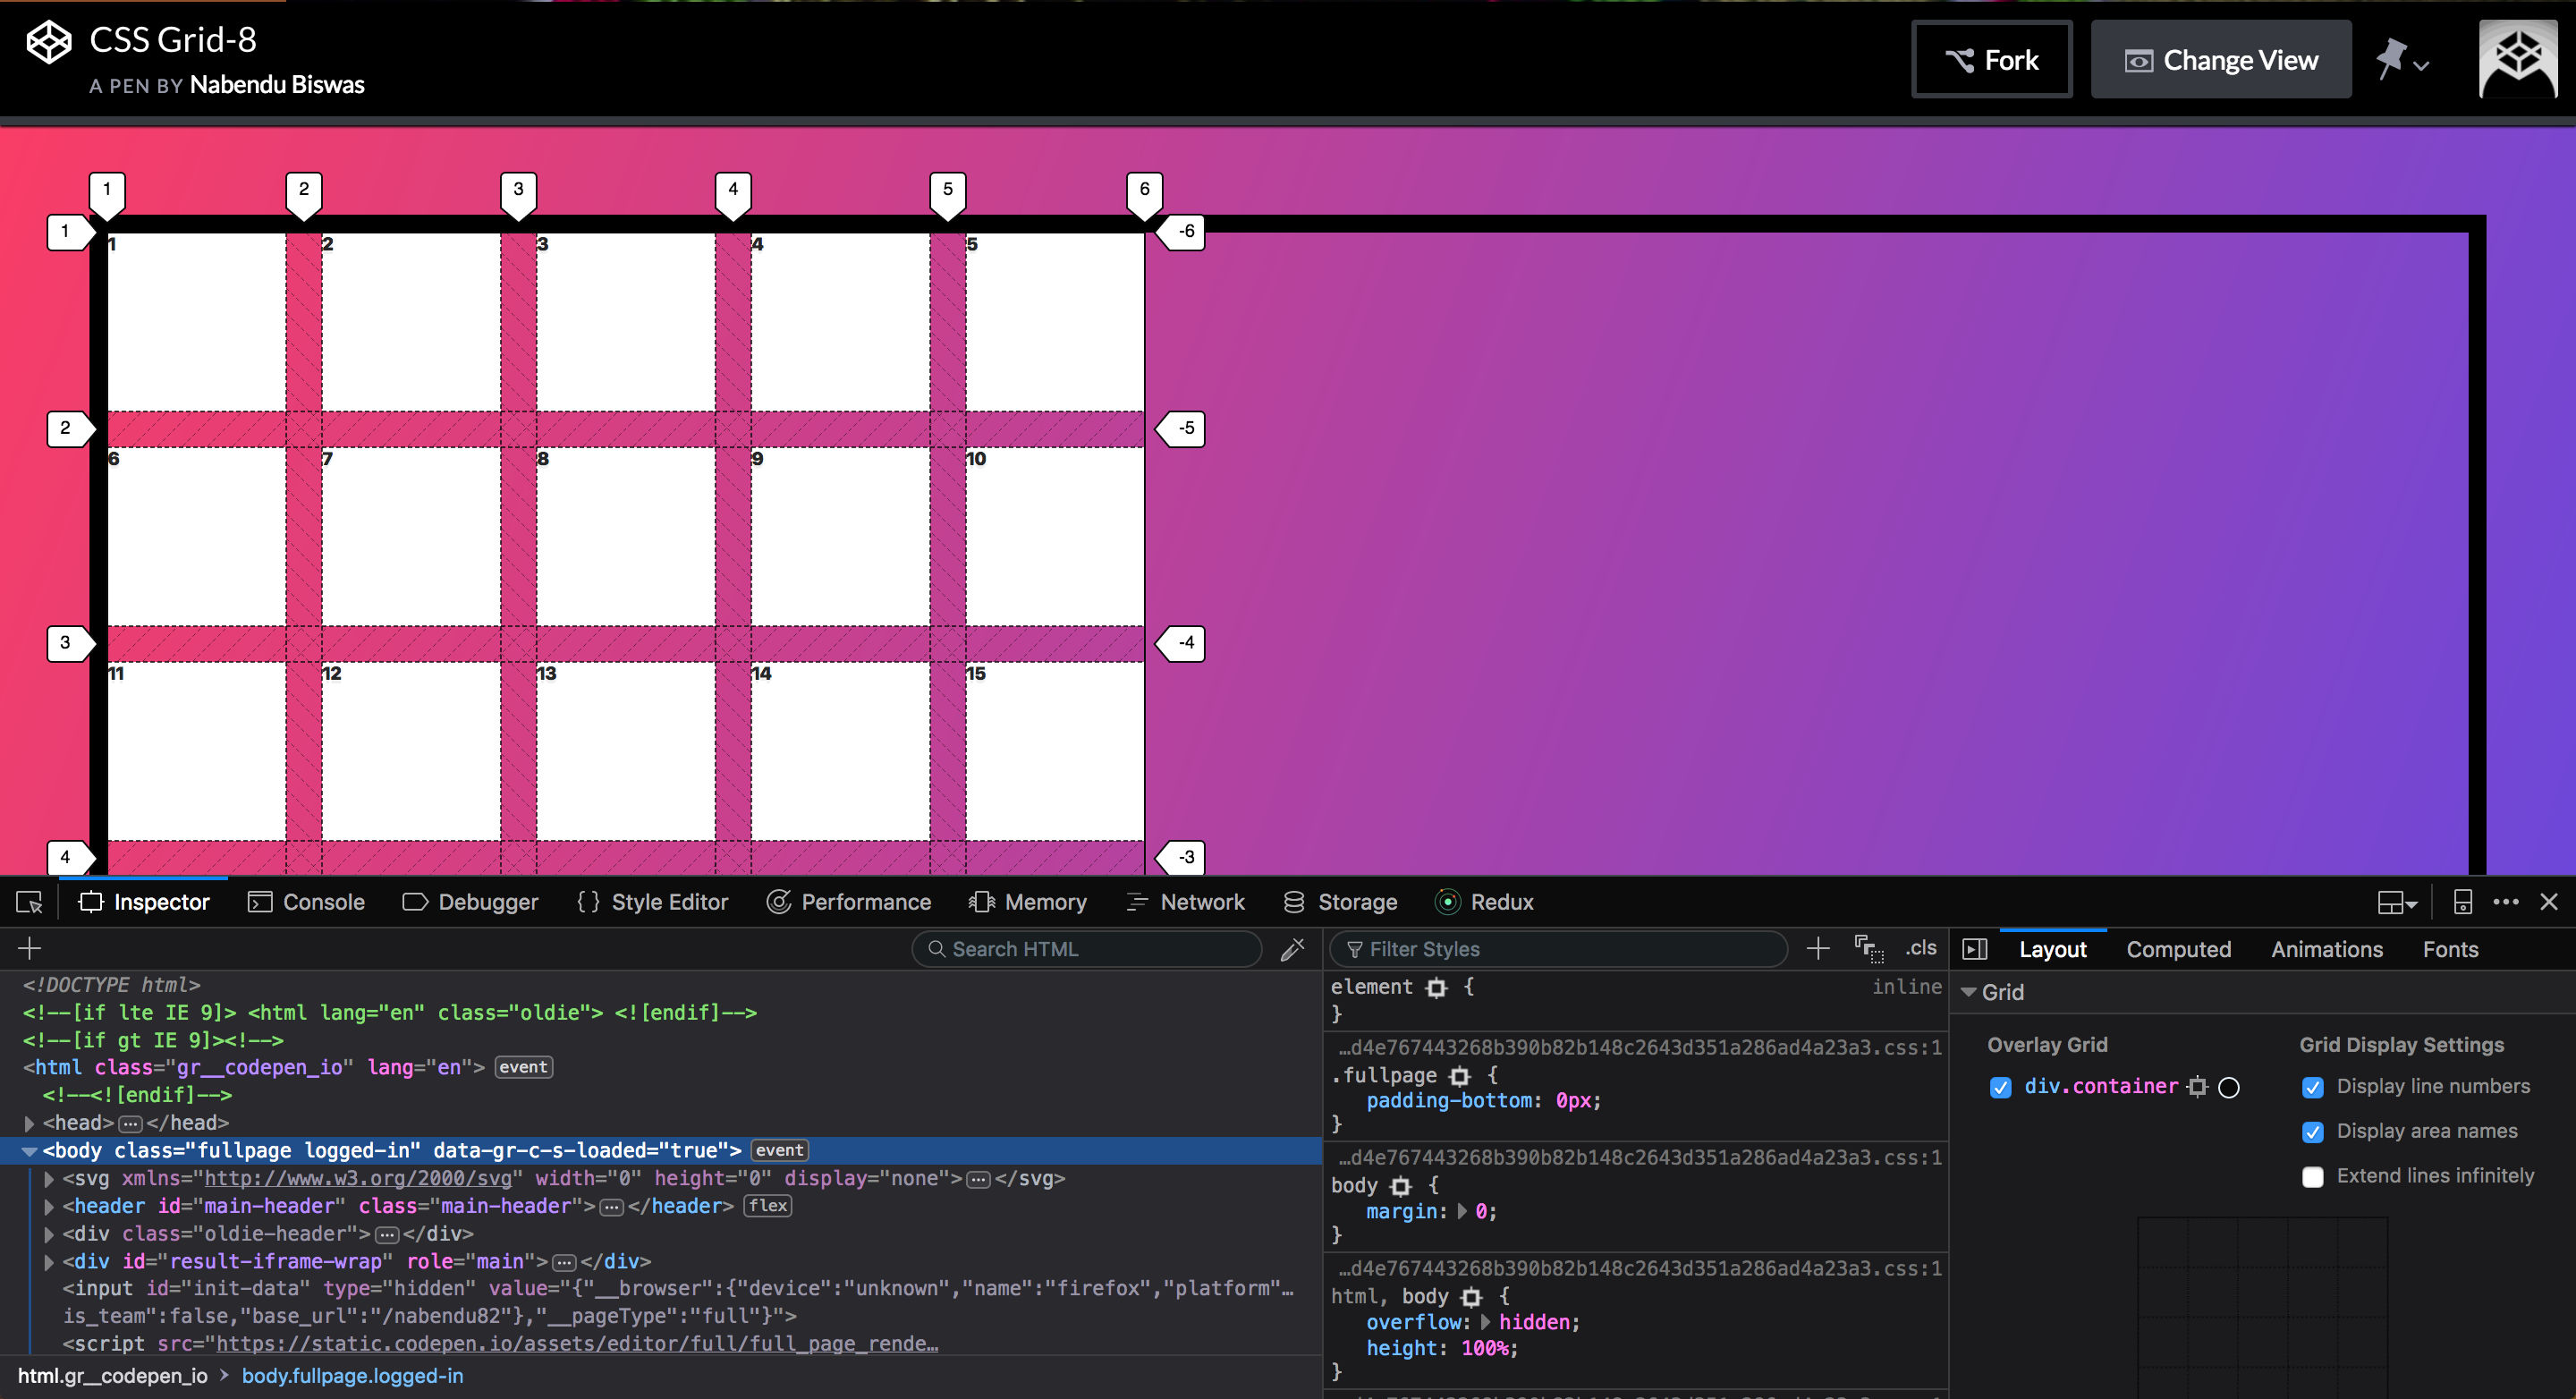Open the Style Editor tab
The height and width of the screenshot is (1399, 2576).
point(652,902)
